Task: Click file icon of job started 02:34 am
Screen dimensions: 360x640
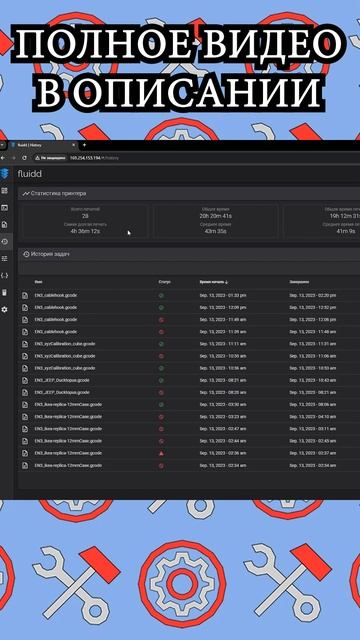Action: [x=25, y=465]
